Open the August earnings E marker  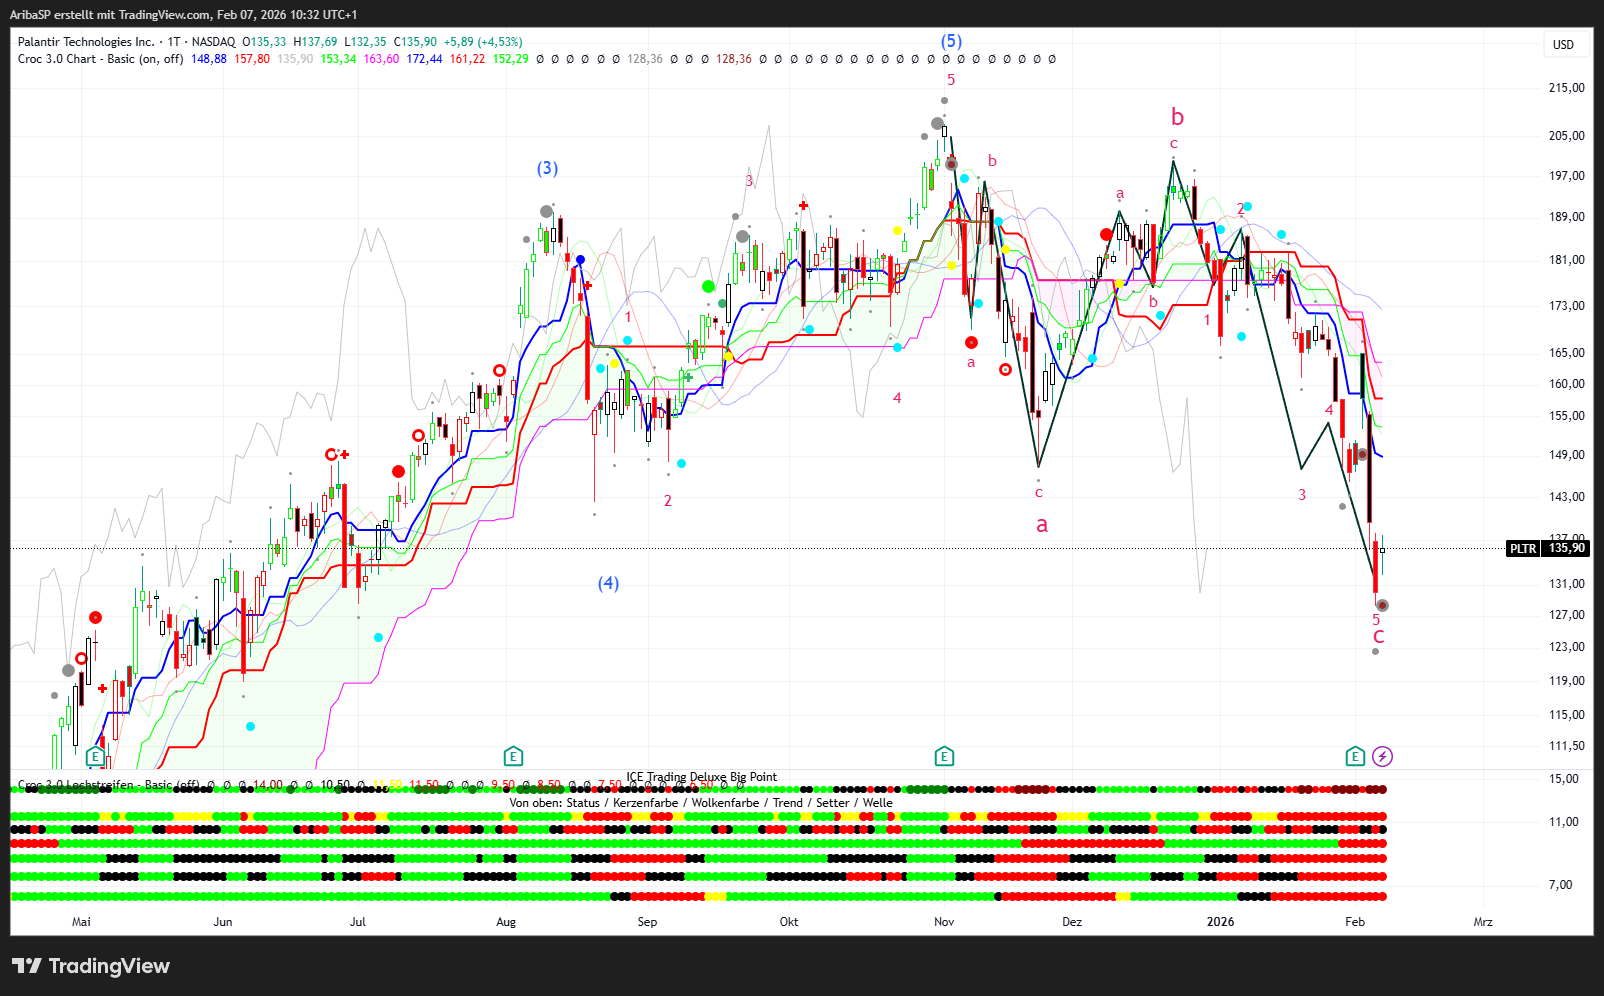click(x=513, y=756)
